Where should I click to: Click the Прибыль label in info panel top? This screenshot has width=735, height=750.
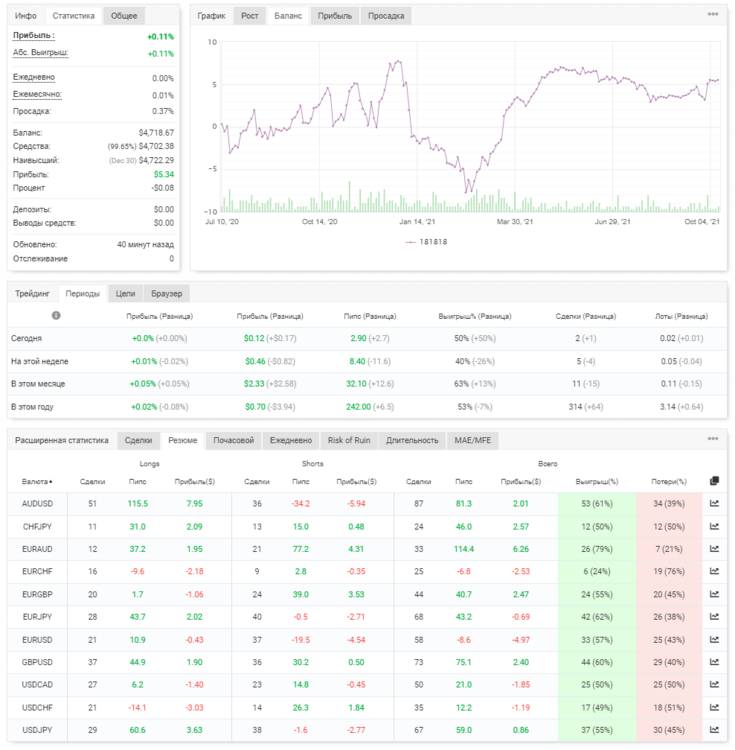(x=34, y=35)
